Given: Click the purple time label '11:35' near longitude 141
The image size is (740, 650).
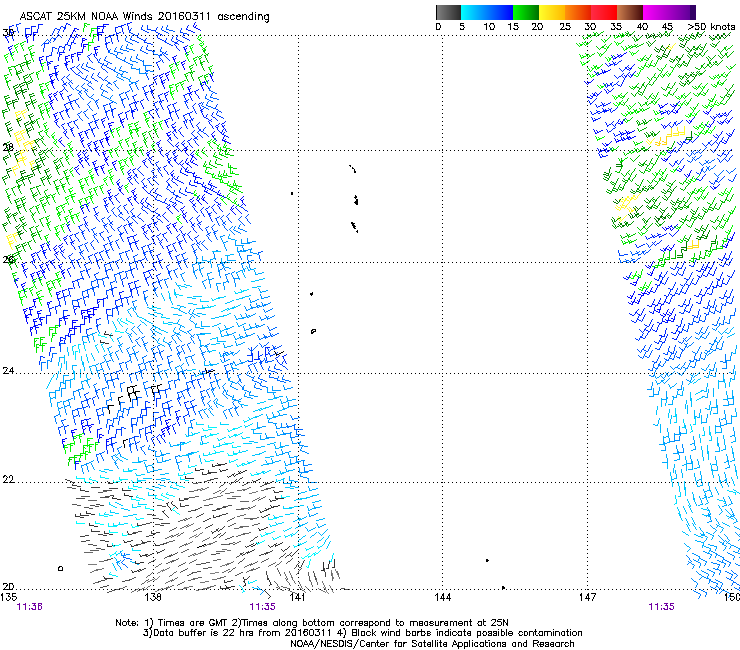Looking at the screenshot, I should [262, 607].
